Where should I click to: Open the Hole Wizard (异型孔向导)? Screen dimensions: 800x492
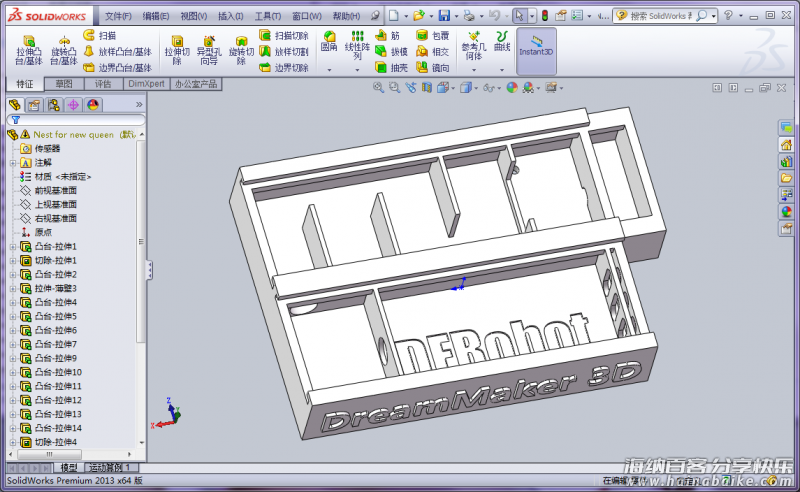(209, 50)
